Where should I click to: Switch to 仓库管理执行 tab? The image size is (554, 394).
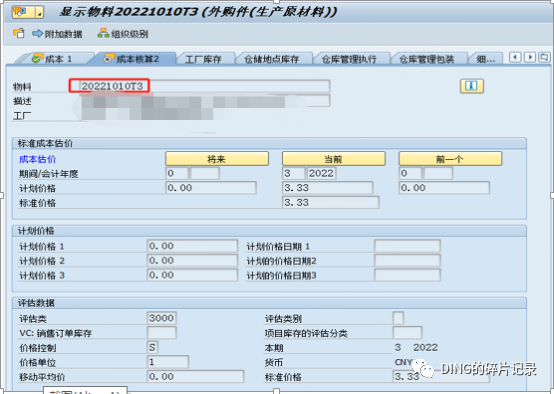(x=349, y=59)
